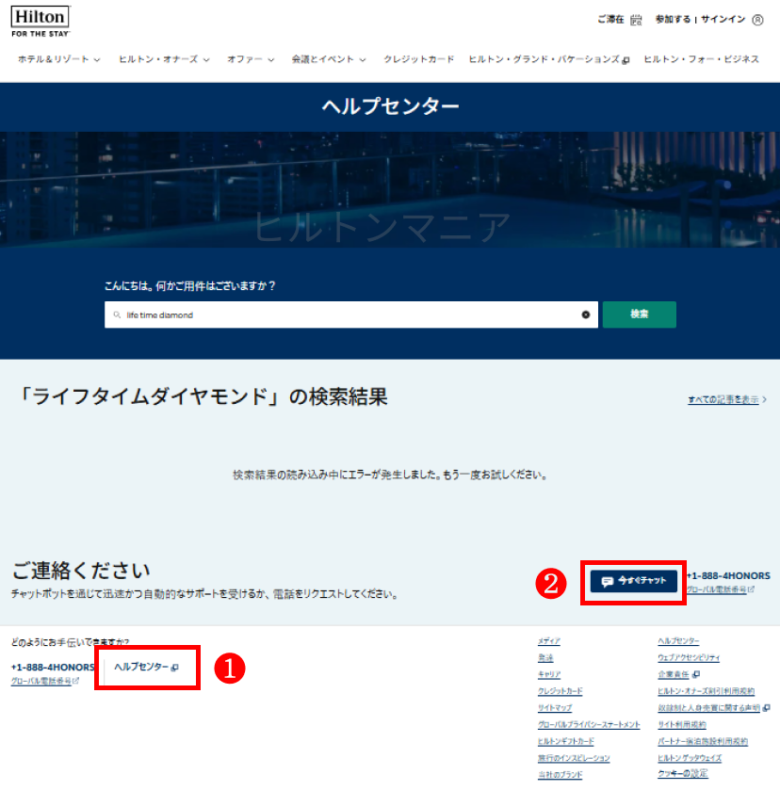Viewport: 780px width, 790px height.
Task: Expand the ヒルトン・オナーズ menu
Action: pos(164,59)
